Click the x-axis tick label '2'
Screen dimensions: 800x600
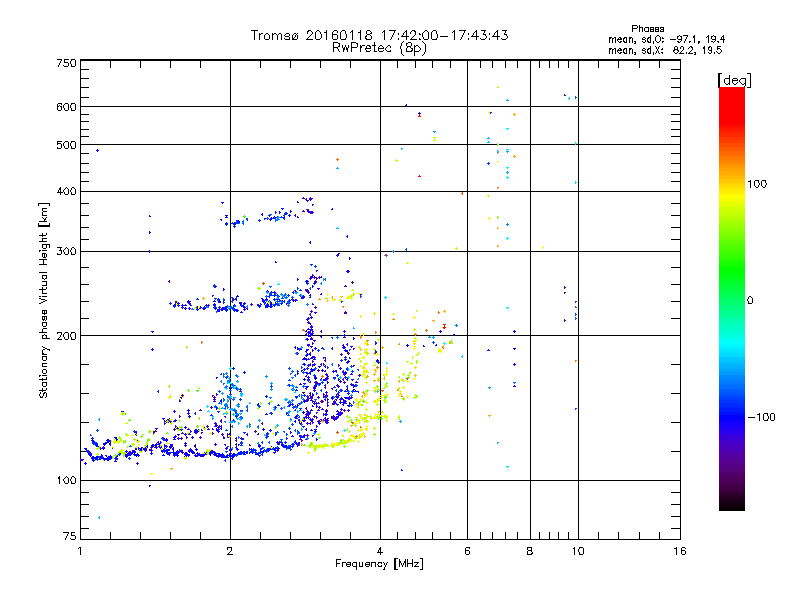(230, 551)
